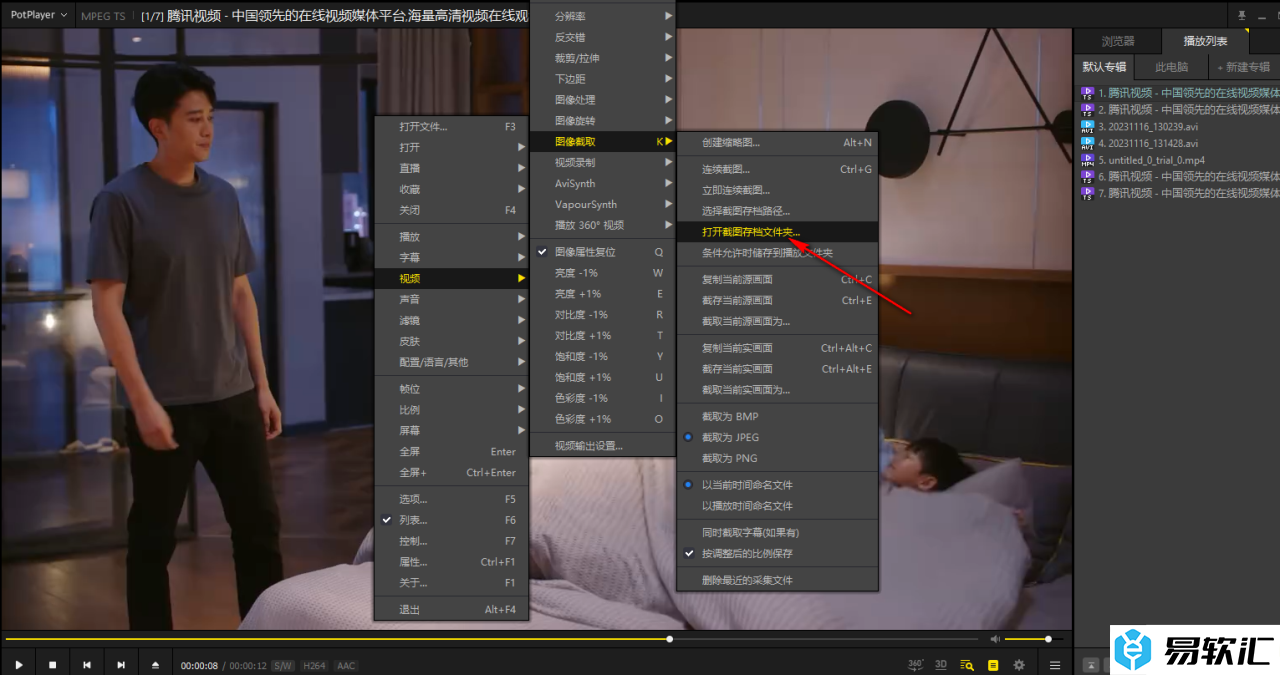Choose 连续截图... menu entry
Viewport: 1280px width, 675px height.
777,169
